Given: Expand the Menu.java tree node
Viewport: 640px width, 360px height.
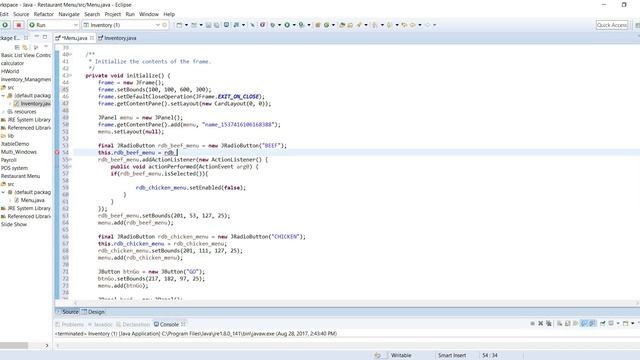Looking at the screenshot, I should coord(10,200).
